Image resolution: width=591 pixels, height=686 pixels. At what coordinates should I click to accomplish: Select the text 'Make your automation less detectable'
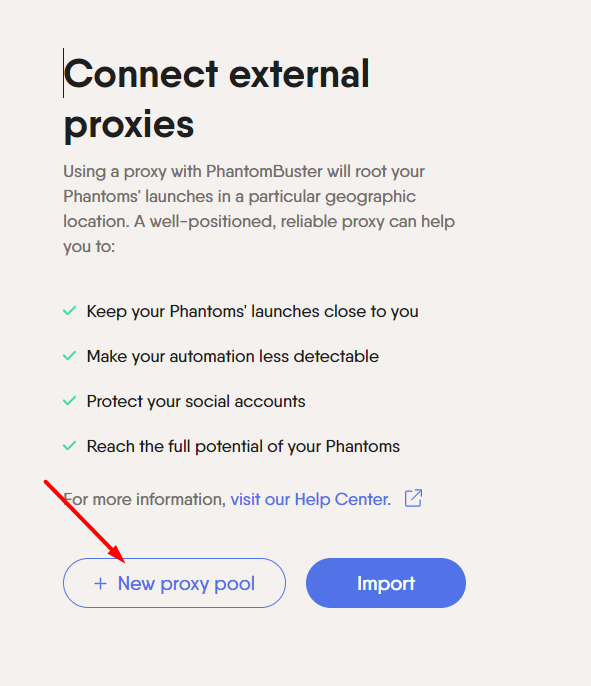pyautogui.click(x=233, y=357)
